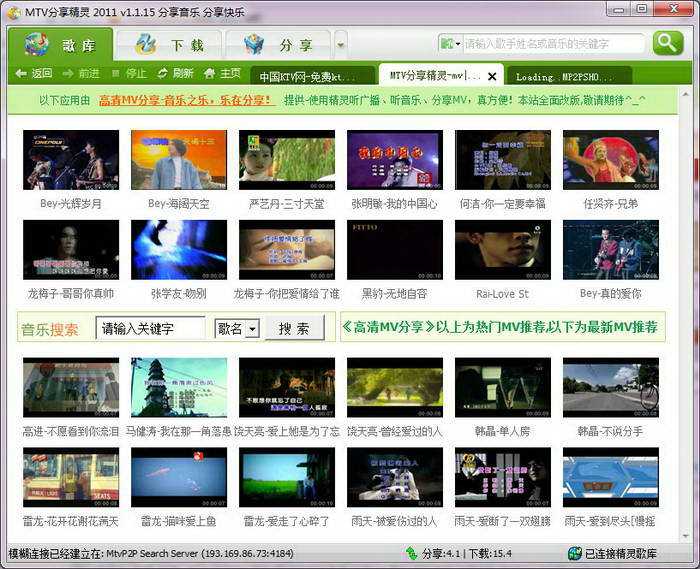The height and width of the screenshot is (569, 700).
Task: Open 高进-不愿看到你流泪 video thumbnail
Action: tap(71, 387)
